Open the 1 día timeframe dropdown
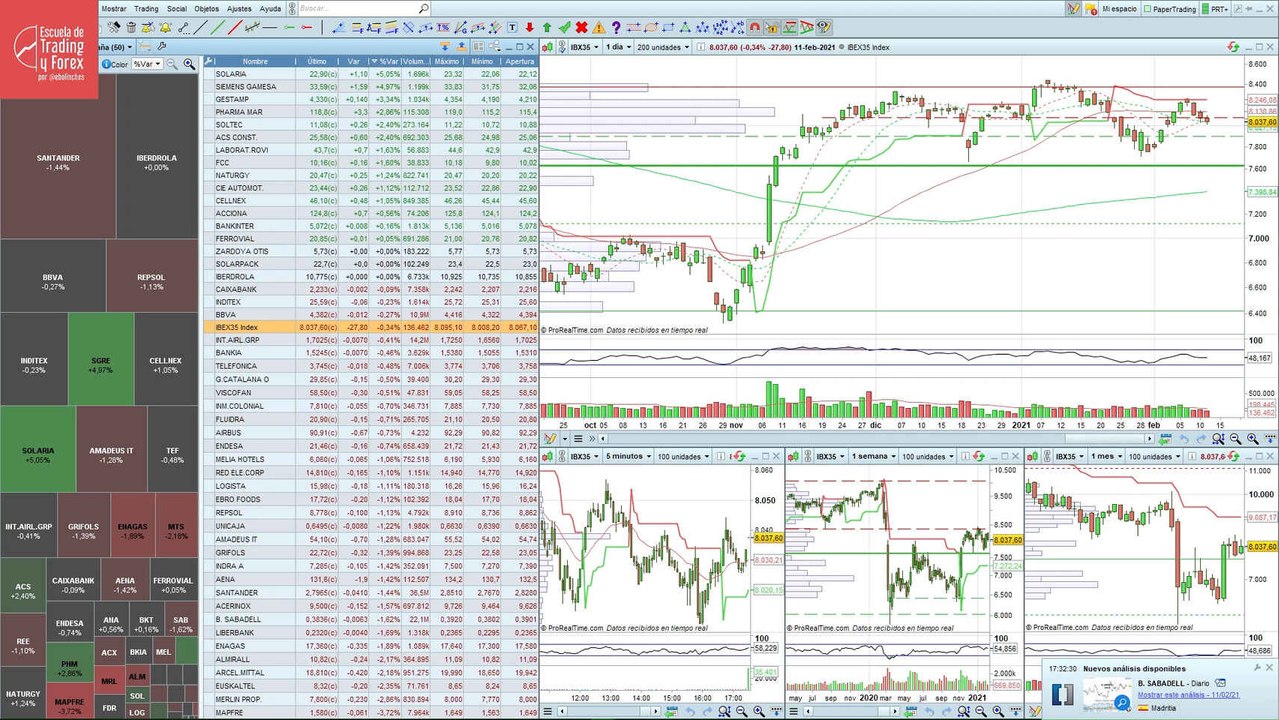 (619, 47)
